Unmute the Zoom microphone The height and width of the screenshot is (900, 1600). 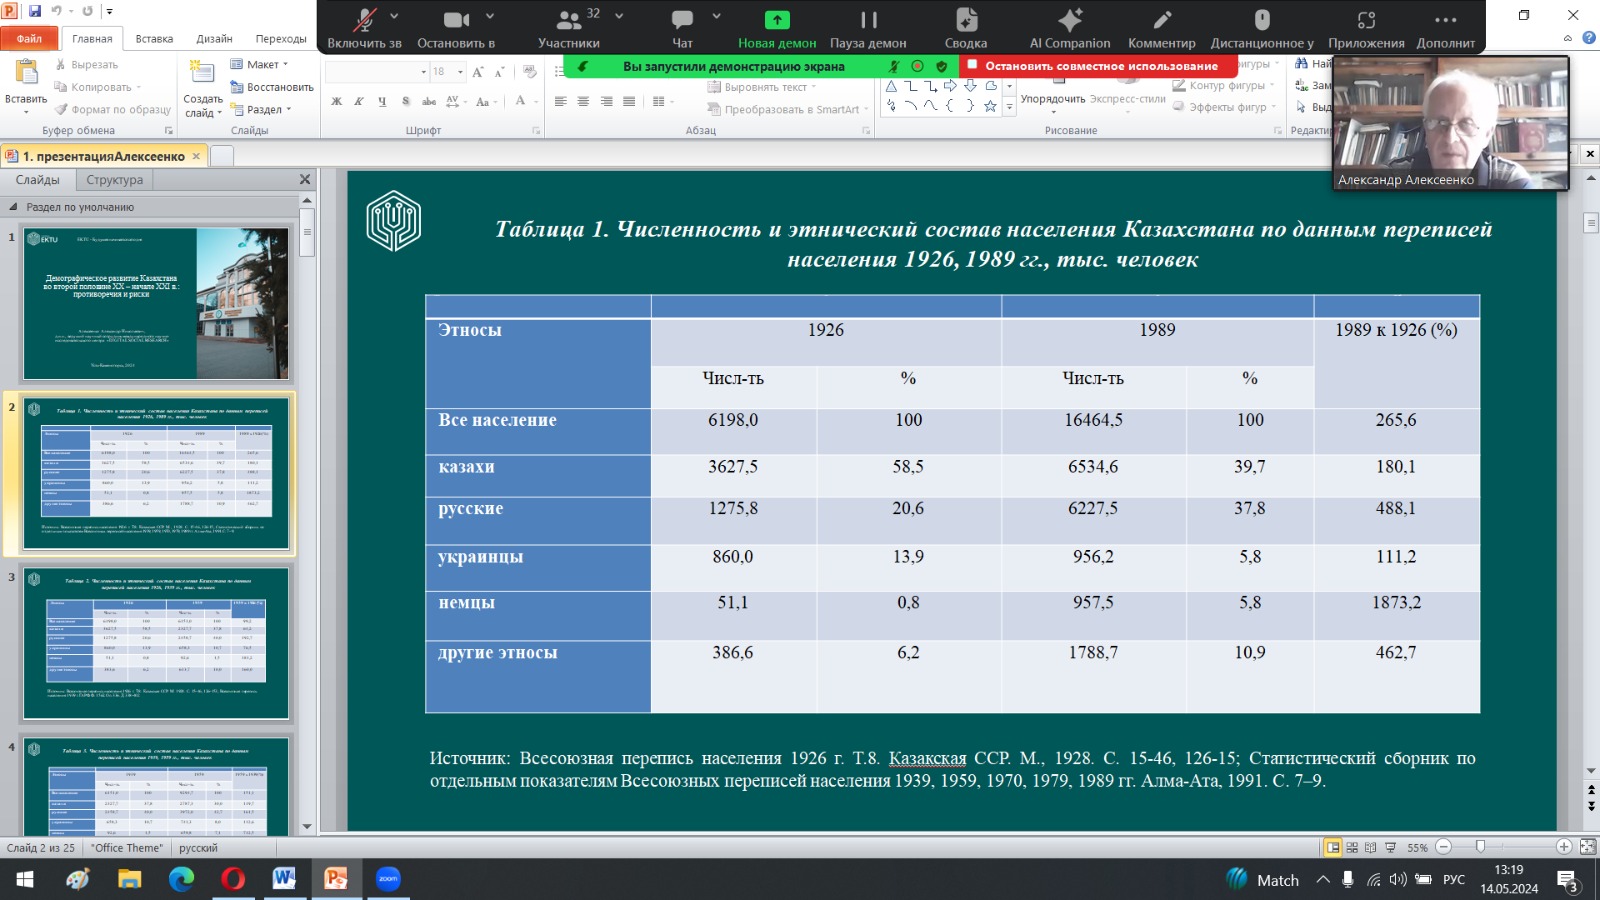365,20
